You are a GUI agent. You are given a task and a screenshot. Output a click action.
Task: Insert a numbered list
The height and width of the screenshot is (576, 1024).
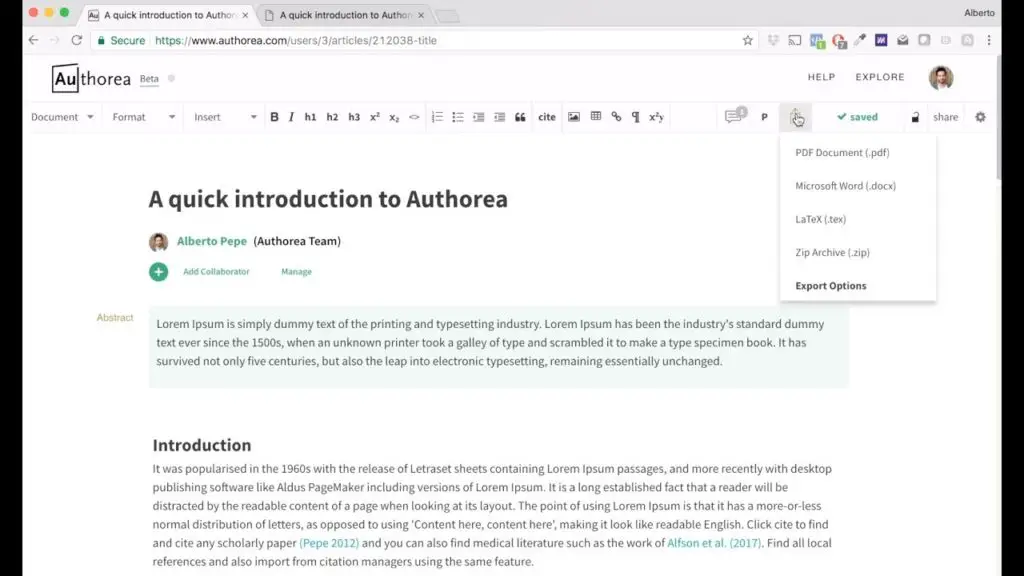click(x=437, y=117)
